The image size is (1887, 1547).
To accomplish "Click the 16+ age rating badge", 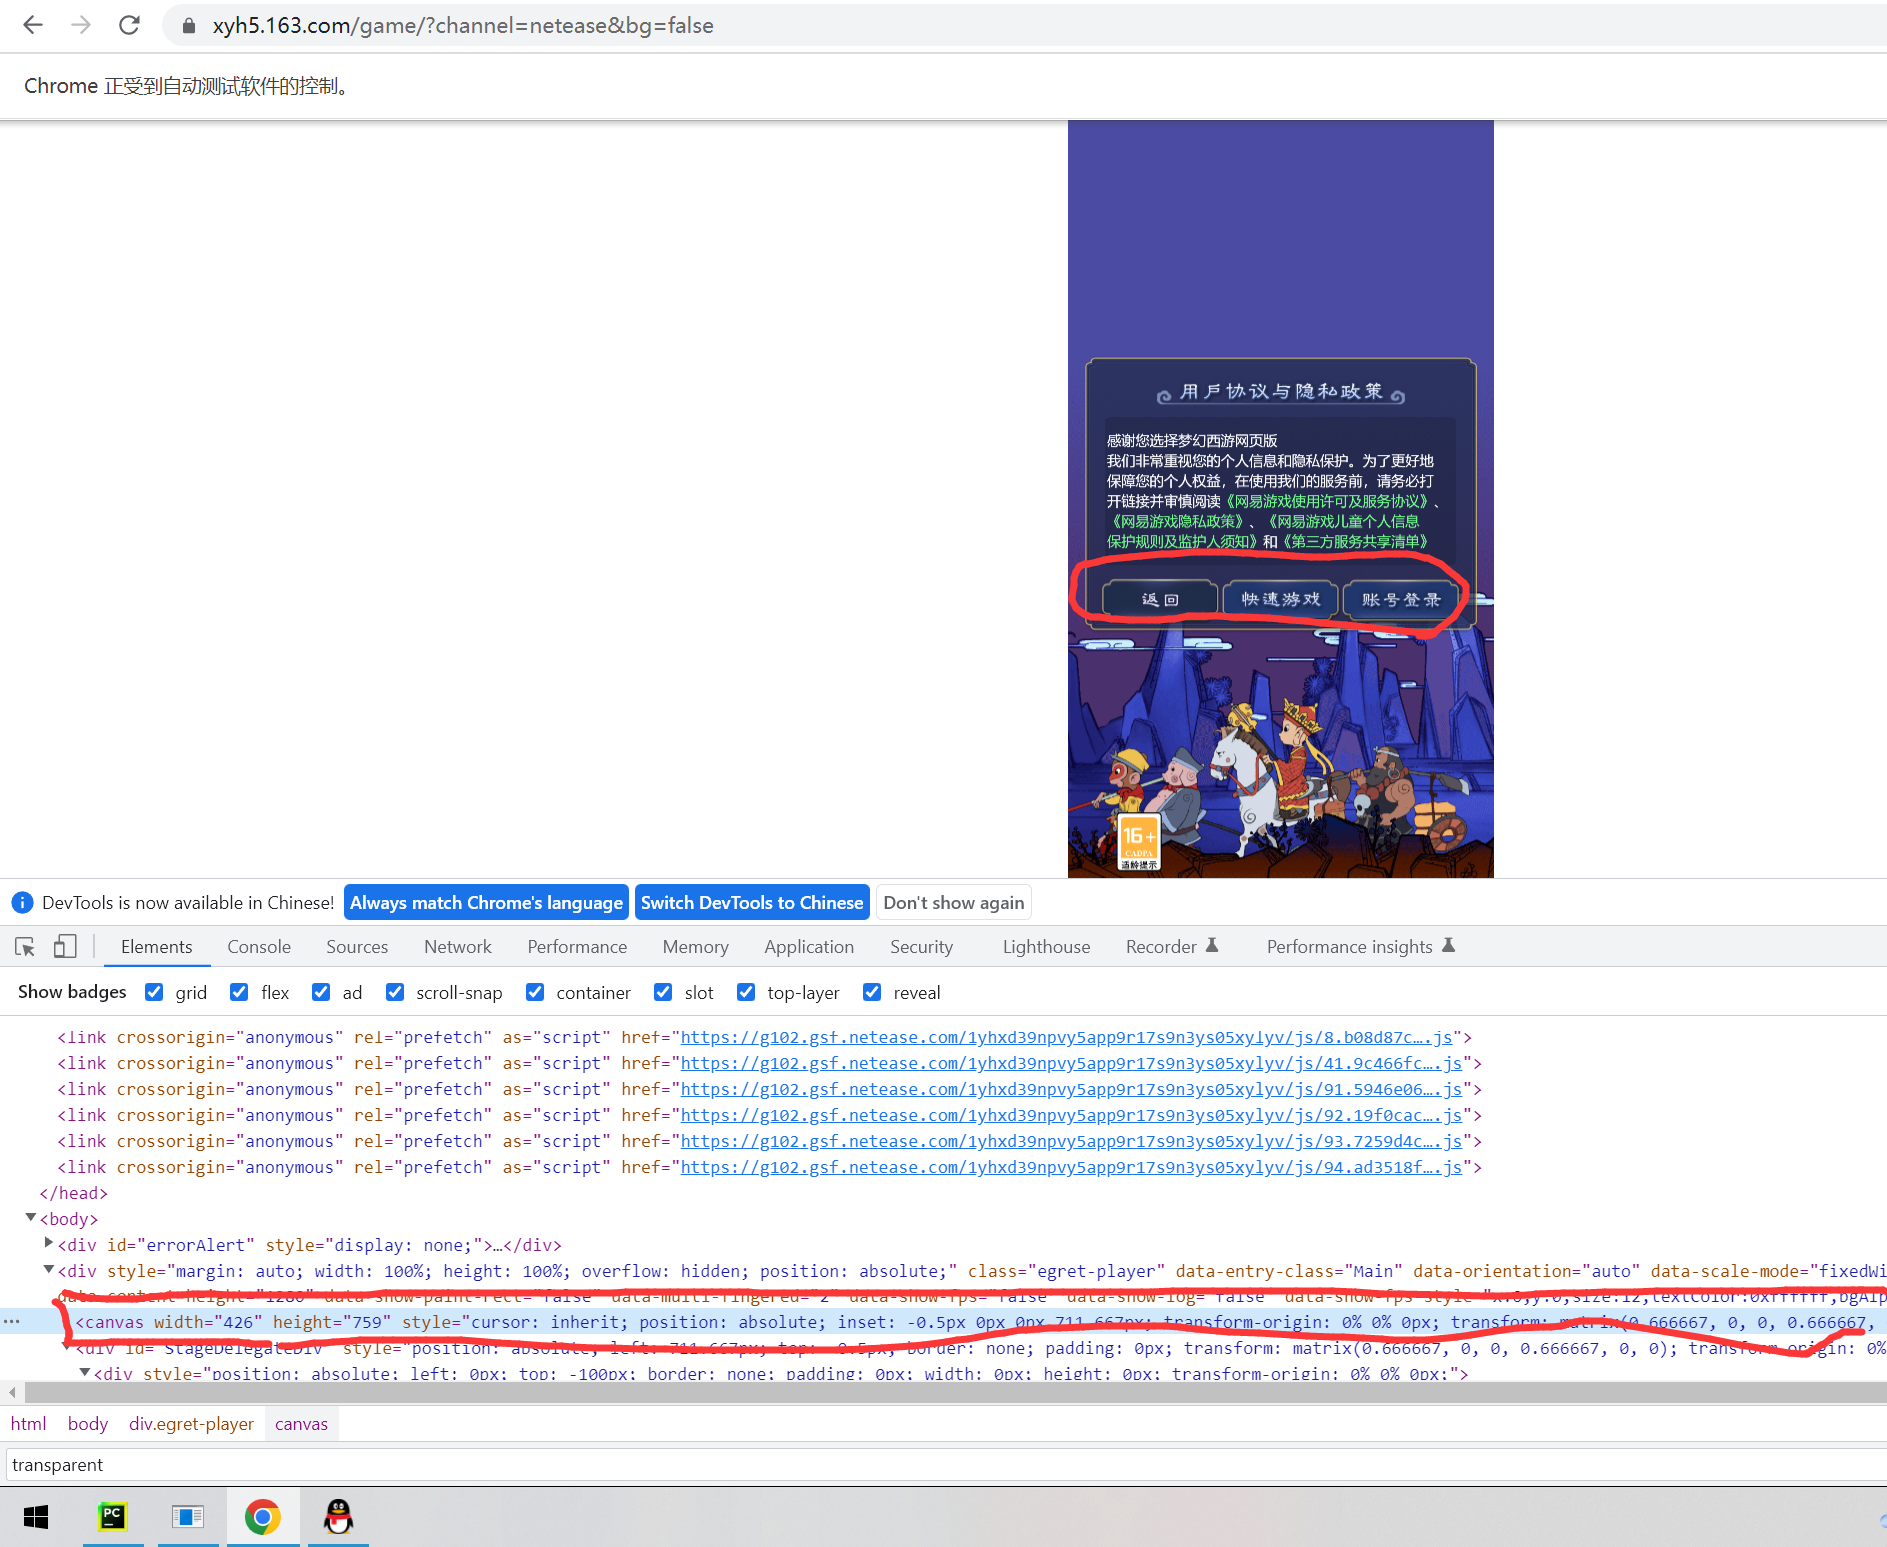I will [1139, 842].
